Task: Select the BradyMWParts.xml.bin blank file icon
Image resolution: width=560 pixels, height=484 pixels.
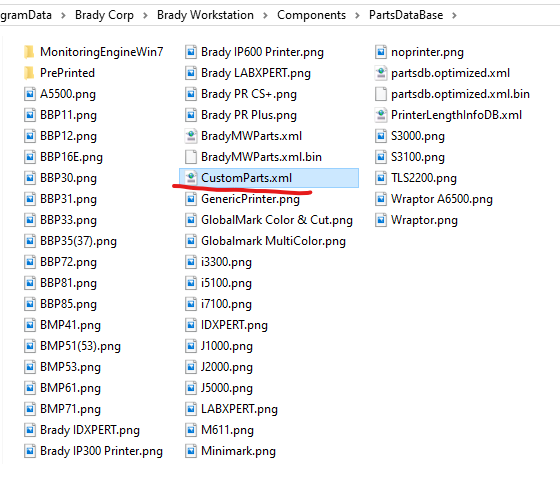Action: pyautogui.click(x=191, y=157)
